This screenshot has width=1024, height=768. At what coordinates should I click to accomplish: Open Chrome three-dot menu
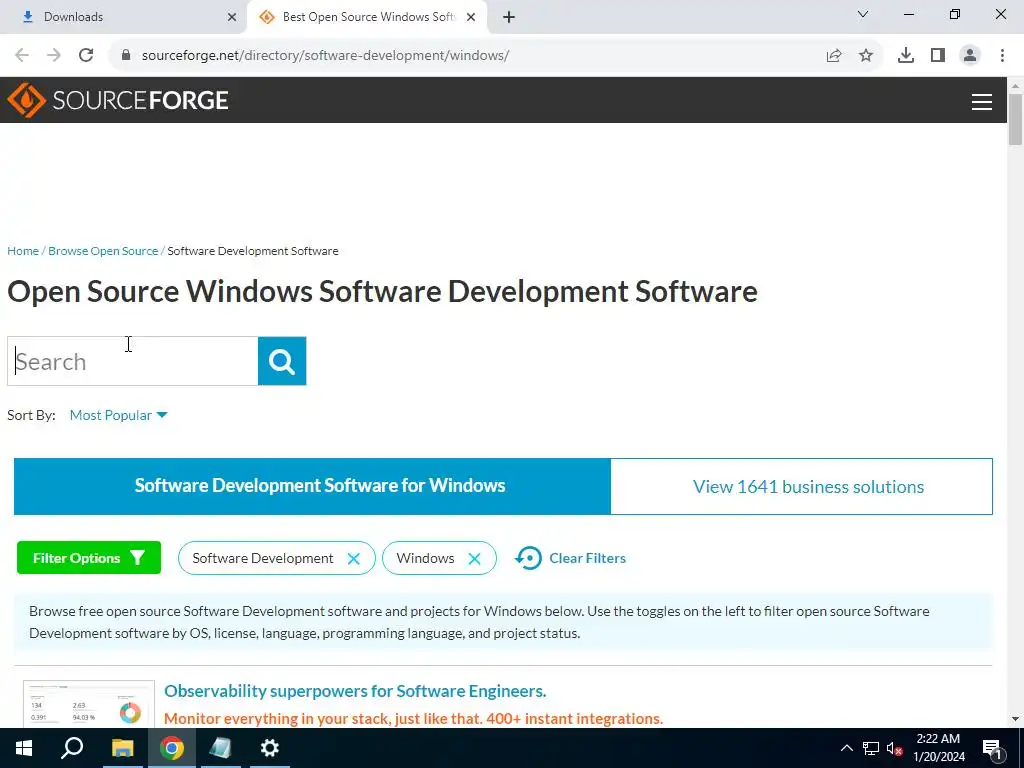[x=1002, y=56]
